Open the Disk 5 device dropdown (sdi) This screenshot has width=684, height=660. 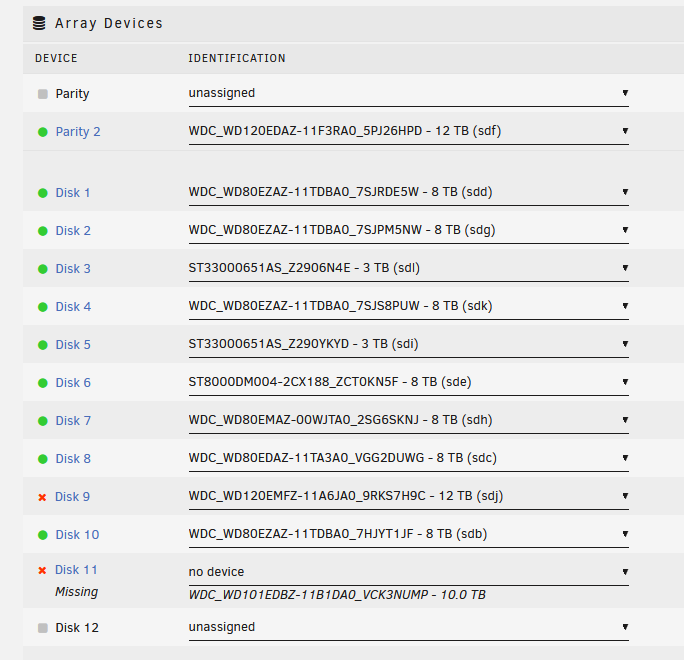408,344
